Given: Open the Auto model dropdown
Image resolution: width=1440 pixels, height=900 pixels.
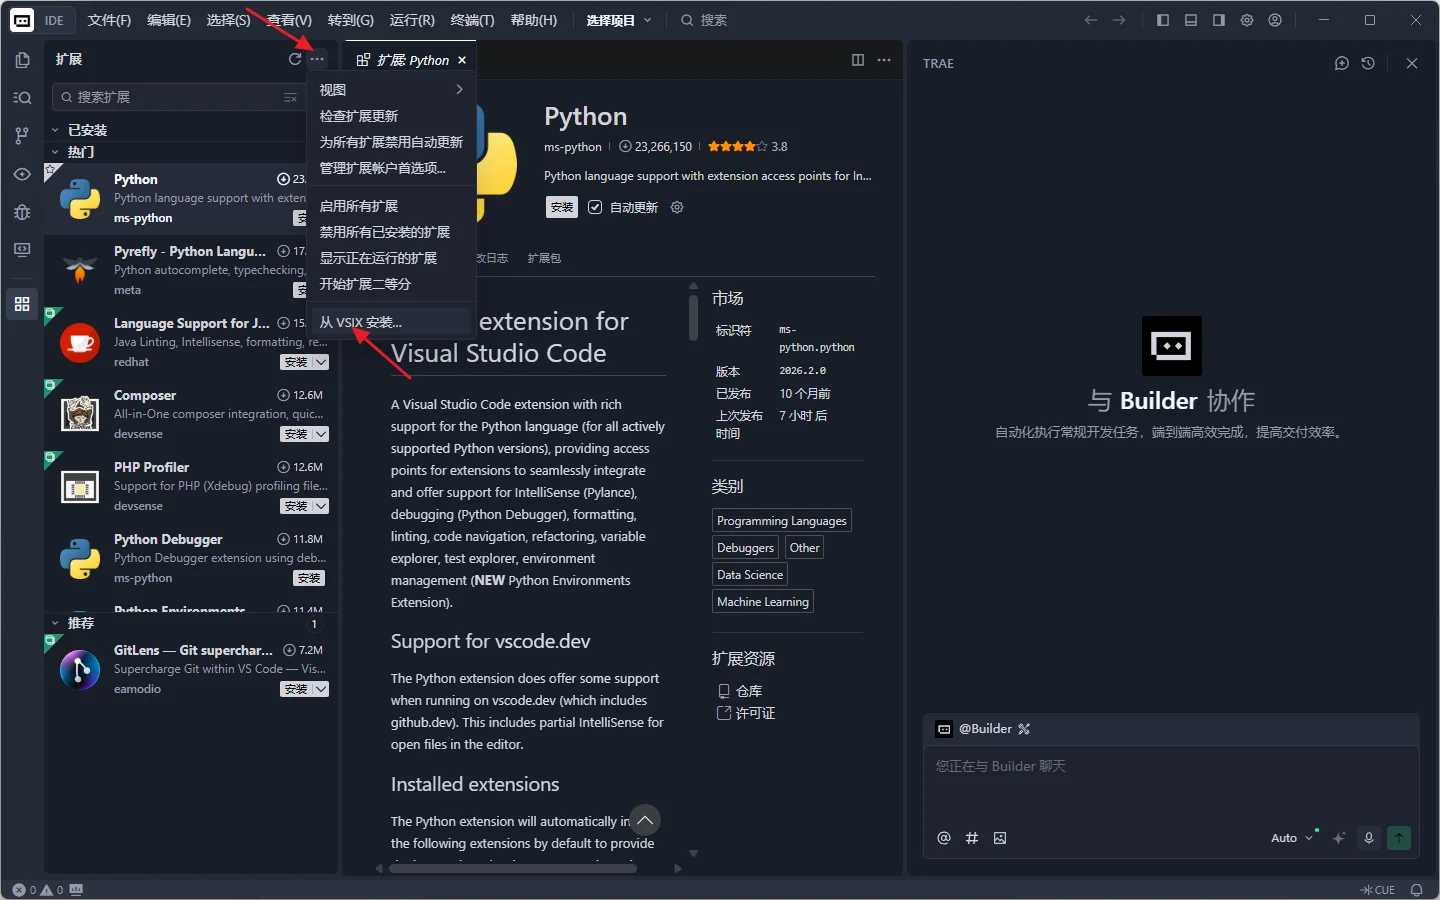Looking at the screenshot, I should (x=1291, y=838).
